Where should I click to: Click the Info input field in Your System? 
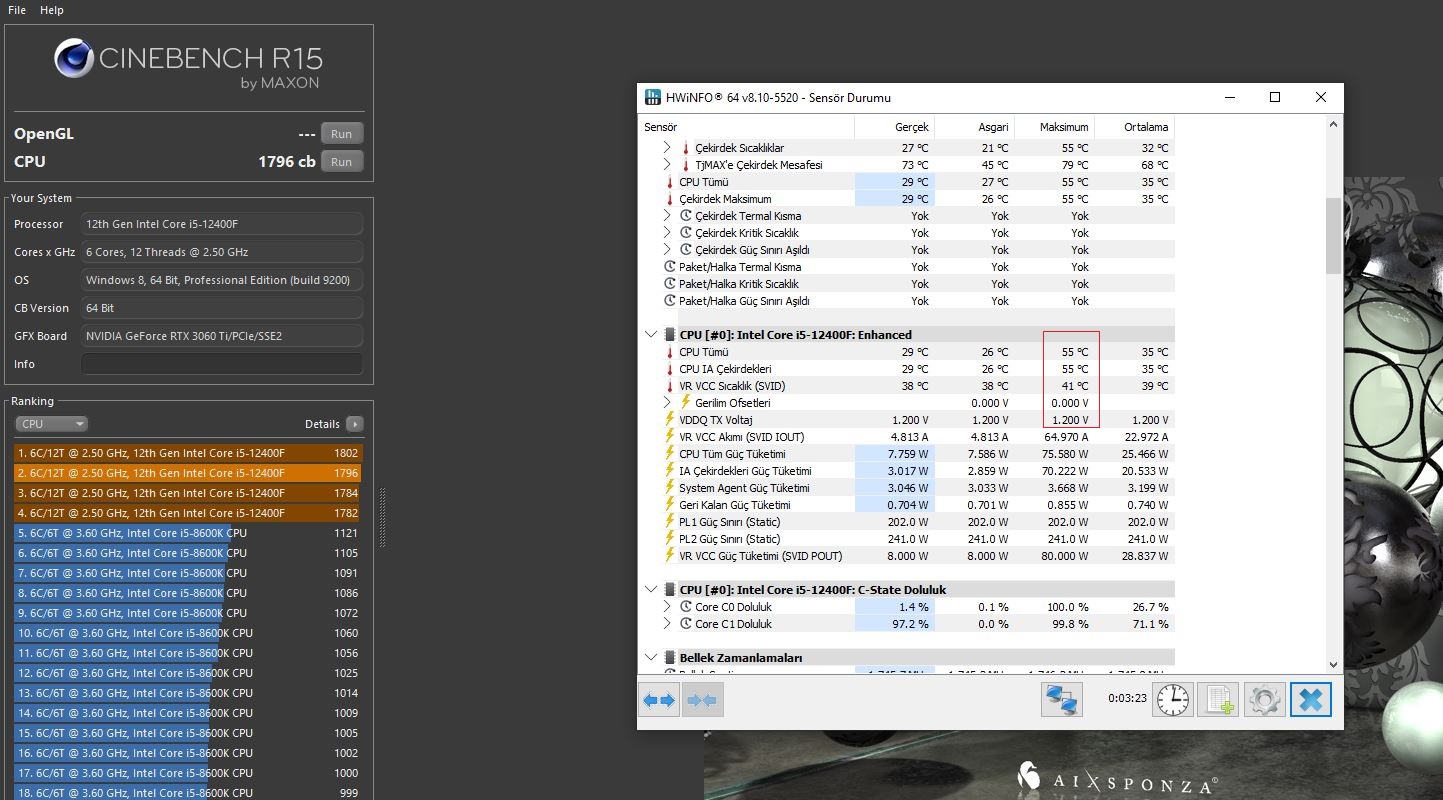pos(221,364)
